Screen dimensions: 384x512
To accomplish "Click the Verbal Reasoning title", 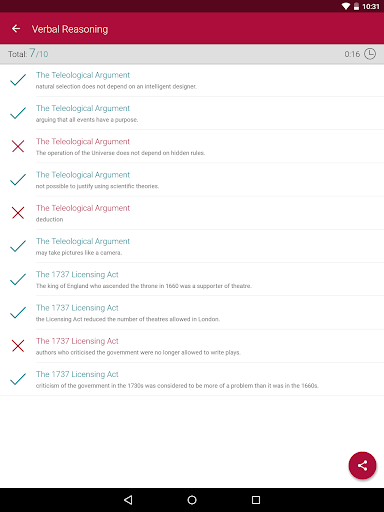I will coord(70,29).
